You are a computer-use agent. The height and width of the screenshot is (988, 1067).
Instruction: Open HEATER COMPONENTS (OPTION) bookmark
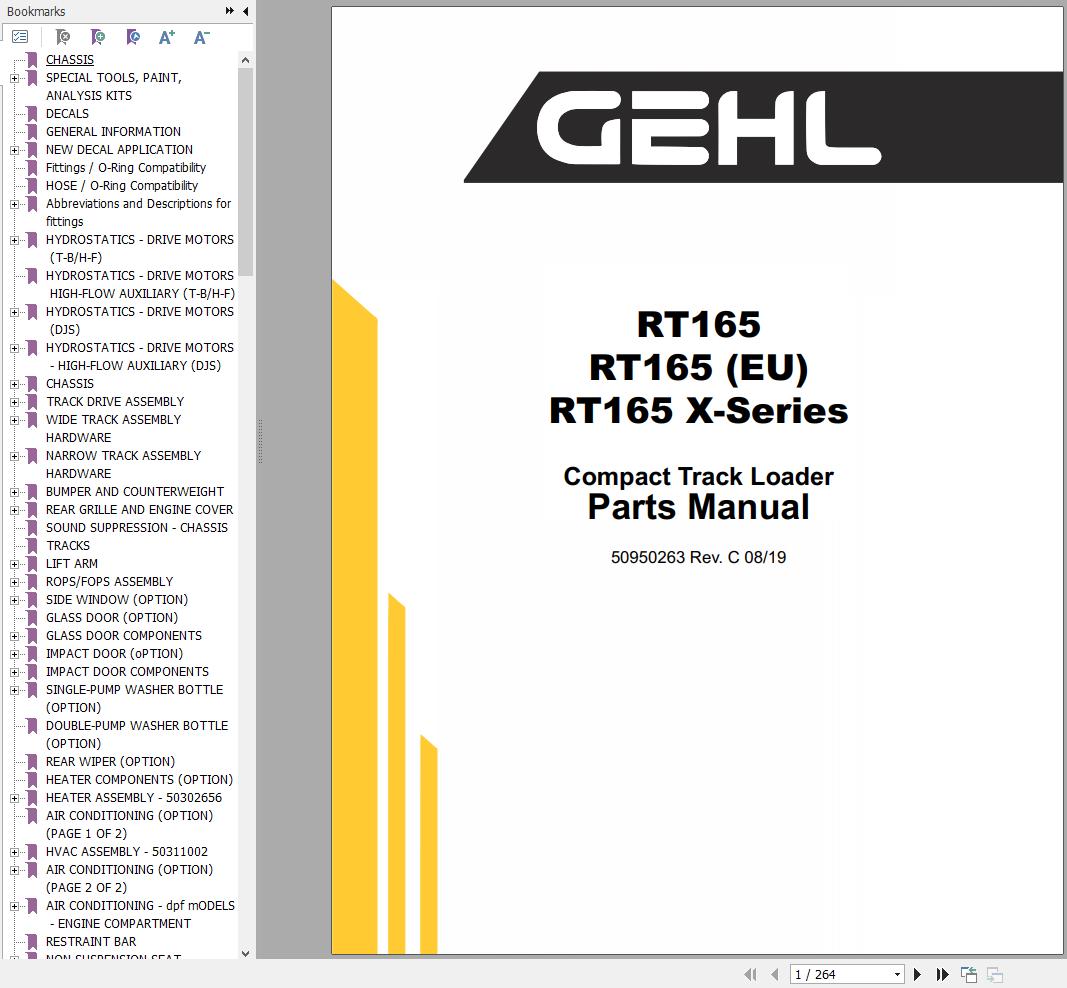pyautogui.click(x=139, y=779)
